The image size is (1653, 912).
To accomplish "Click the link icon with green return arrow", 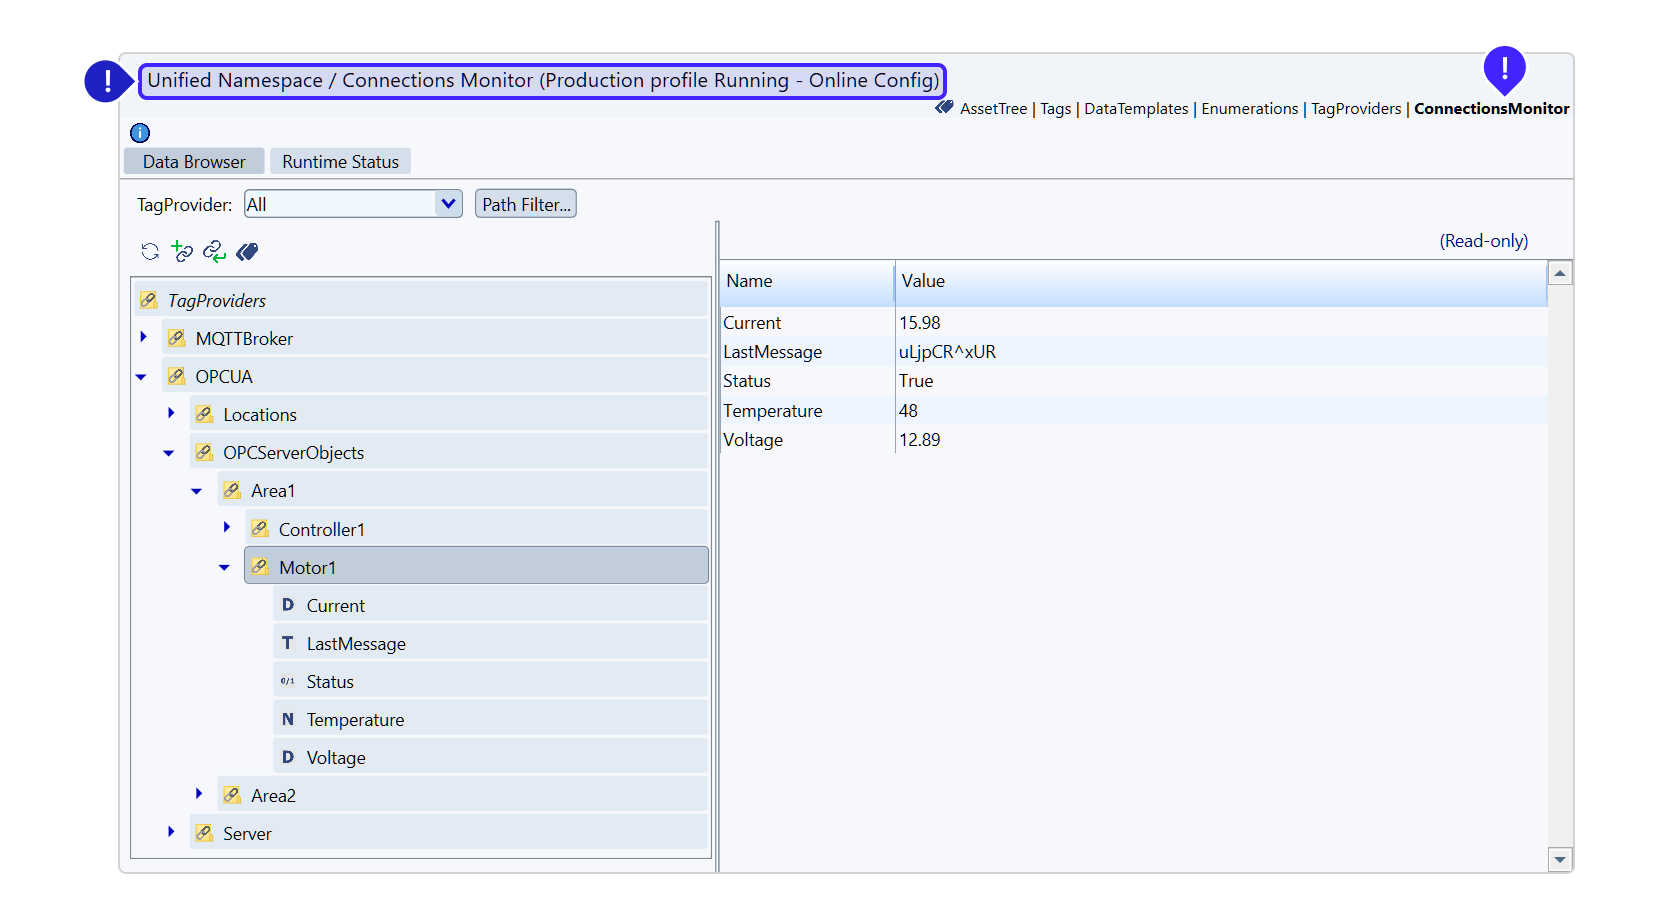I will 214,251.
